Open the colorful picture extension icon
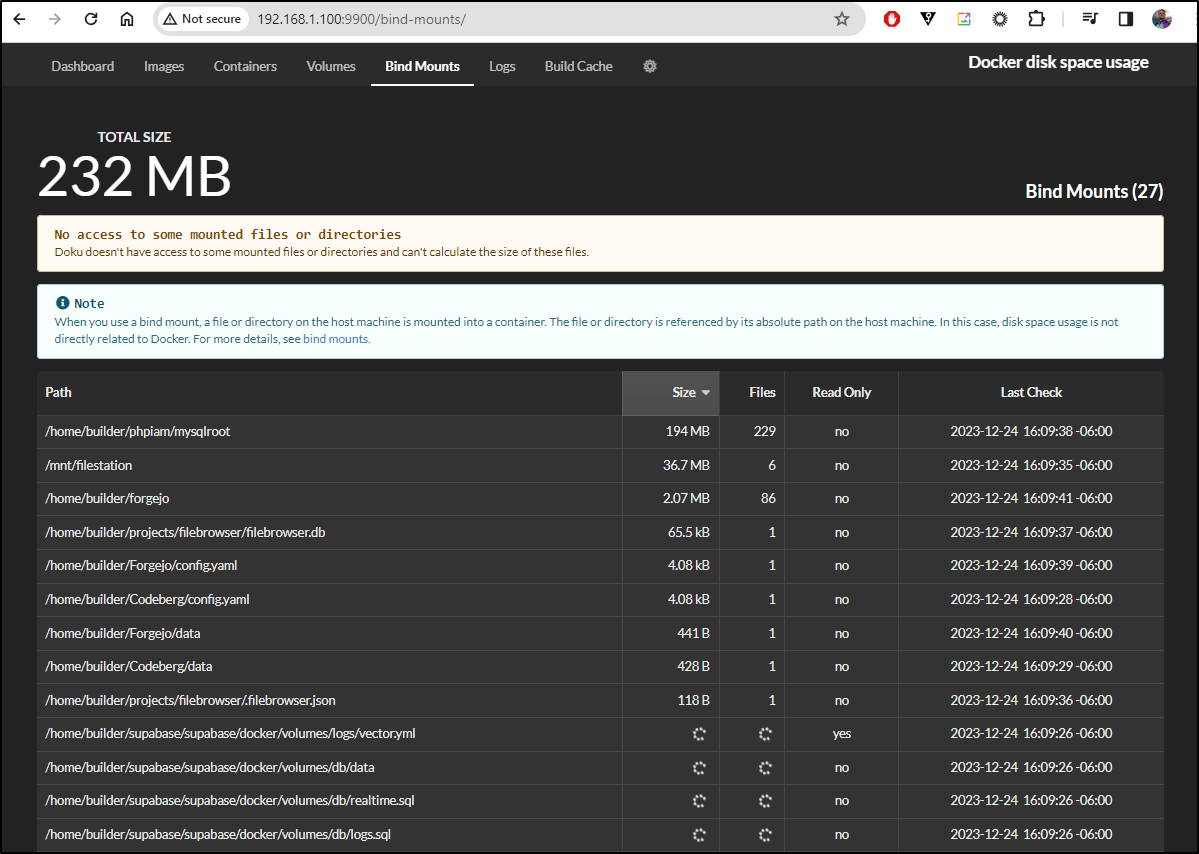 coord(963,19)
